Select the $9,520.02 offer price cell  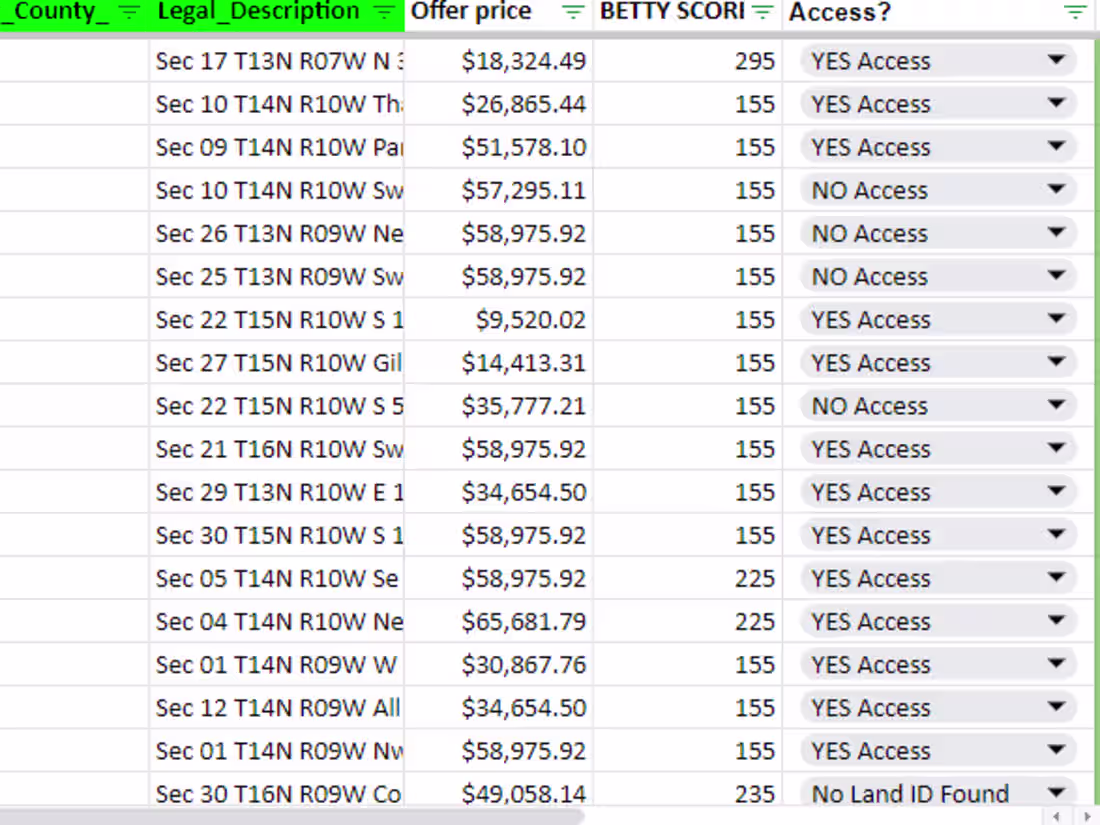(x=498, y=320)
